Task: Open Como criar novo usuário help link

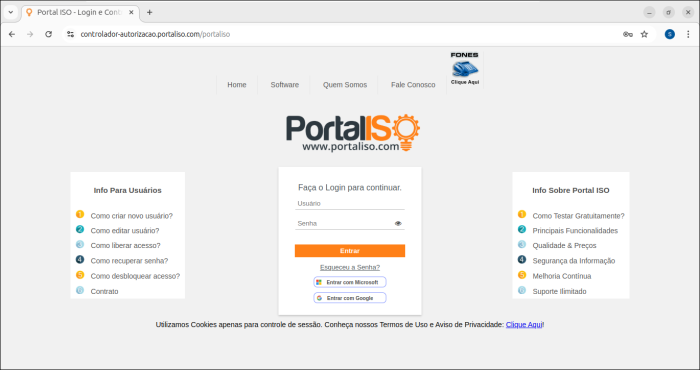Action: coord(132,216)
